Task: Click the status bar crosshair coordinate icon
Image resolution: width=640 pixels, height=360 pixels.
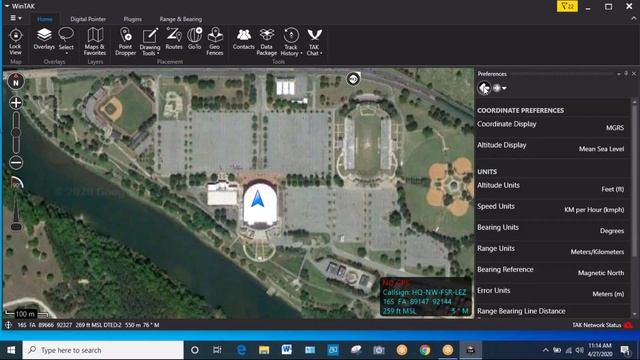Action: [9, 325]
